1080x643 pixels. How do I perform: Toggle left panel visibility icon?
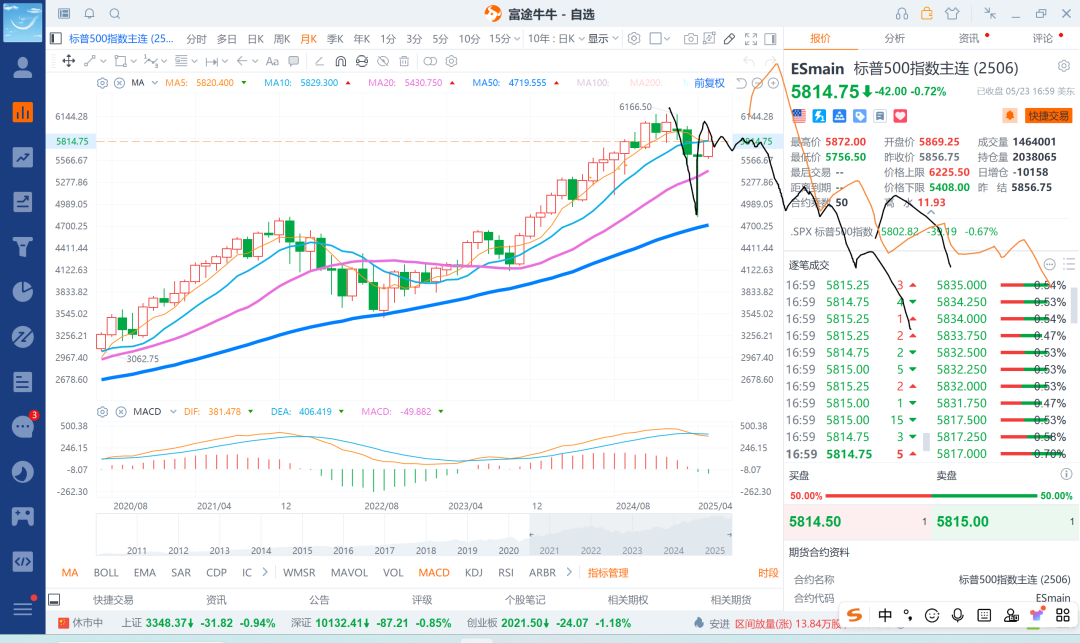[56, 39]
